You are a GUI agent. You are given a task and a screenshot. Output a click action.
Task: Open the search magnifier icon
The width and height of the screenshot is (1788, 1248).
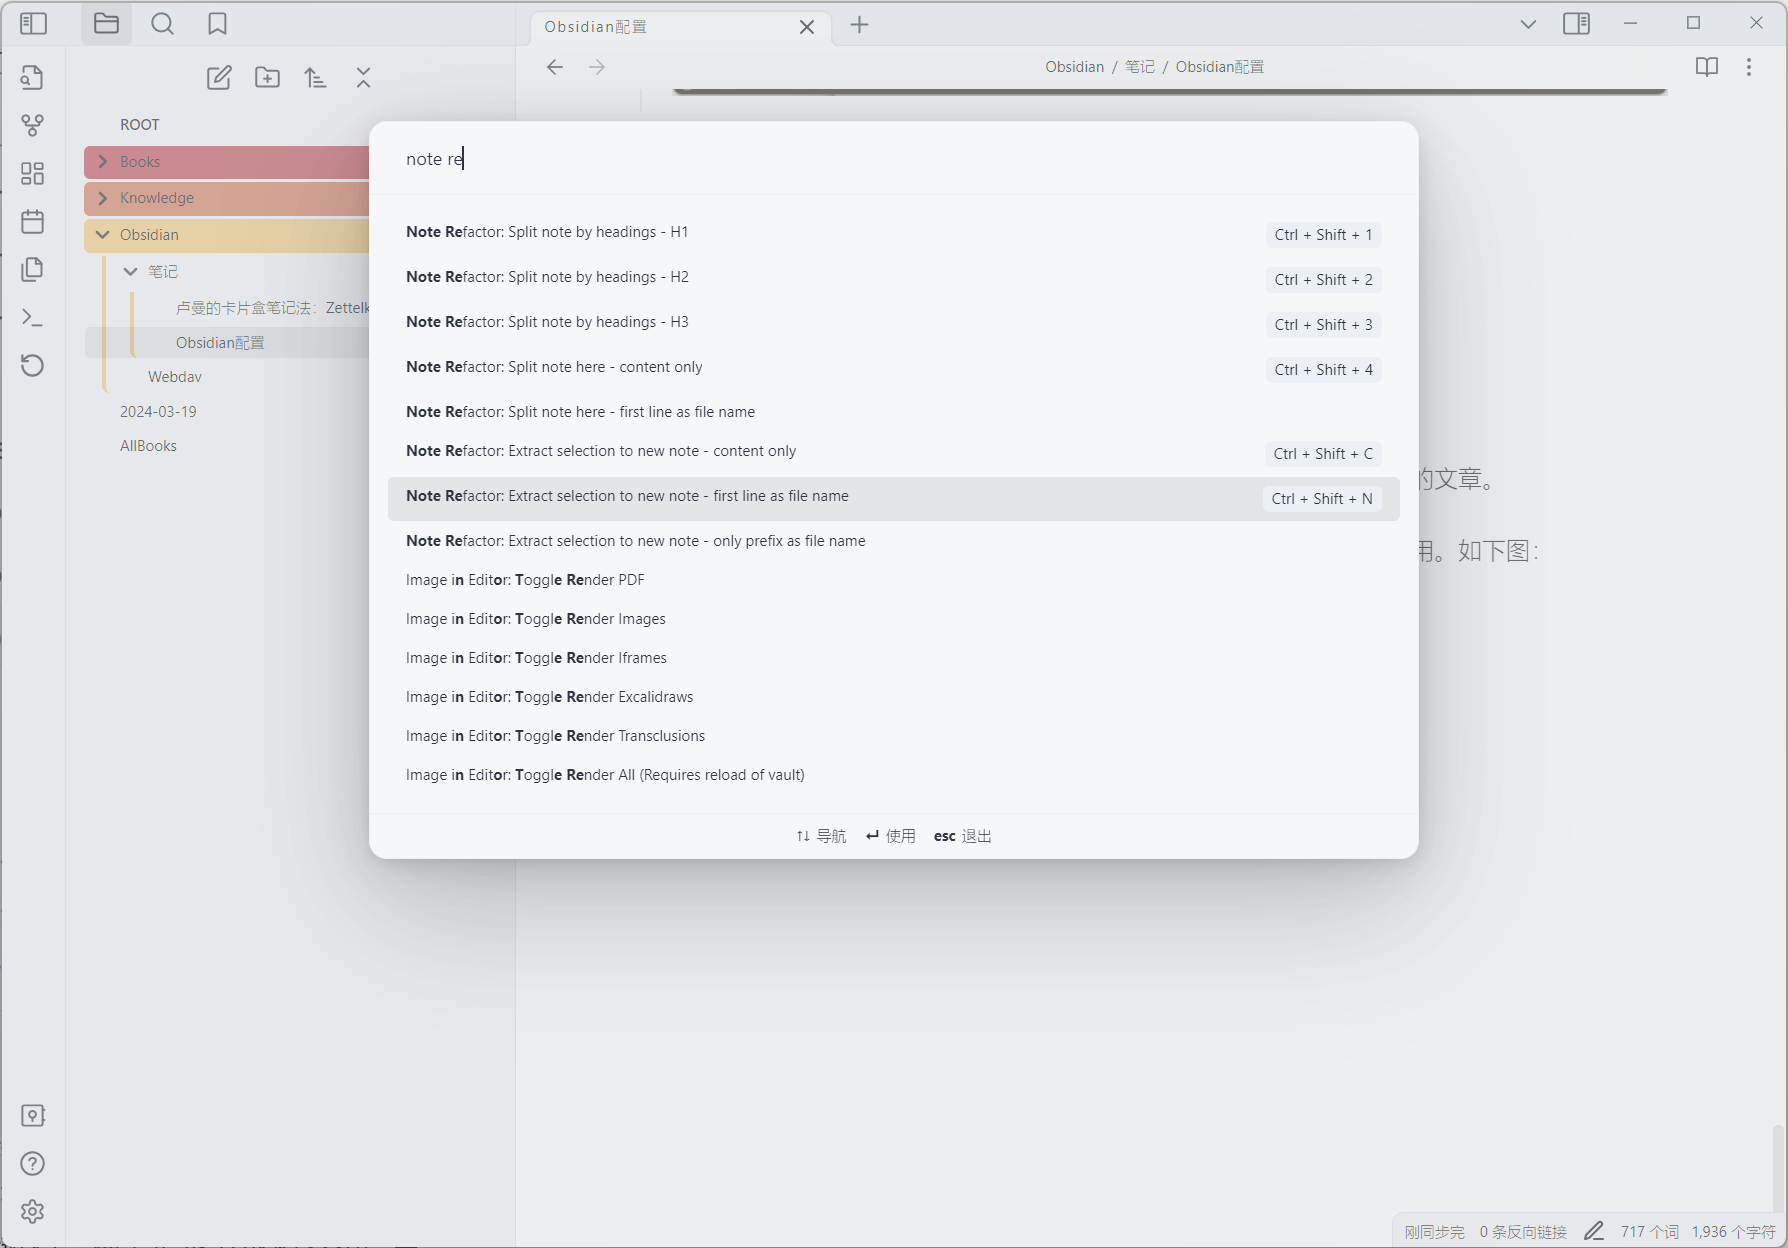tap(162, 23)
